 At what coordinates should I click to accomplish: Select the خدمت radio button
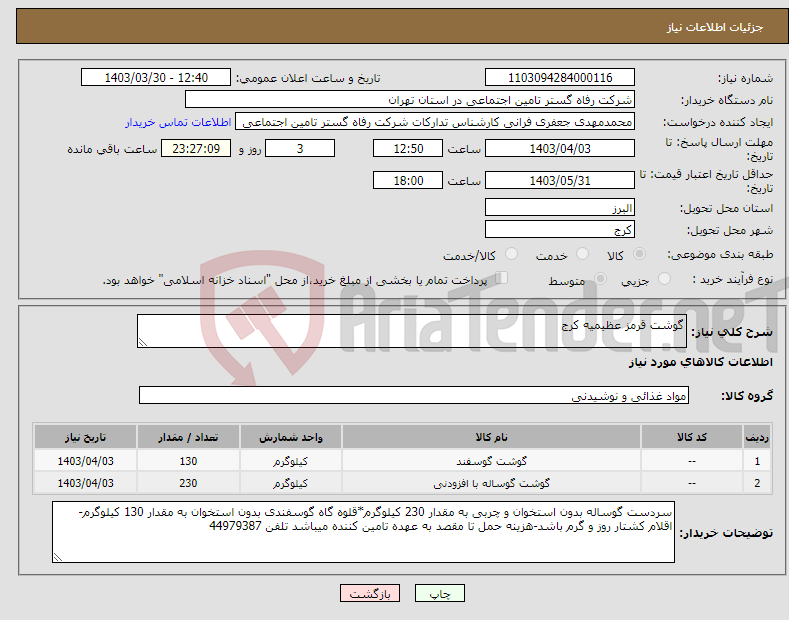[x=582, y=254]
